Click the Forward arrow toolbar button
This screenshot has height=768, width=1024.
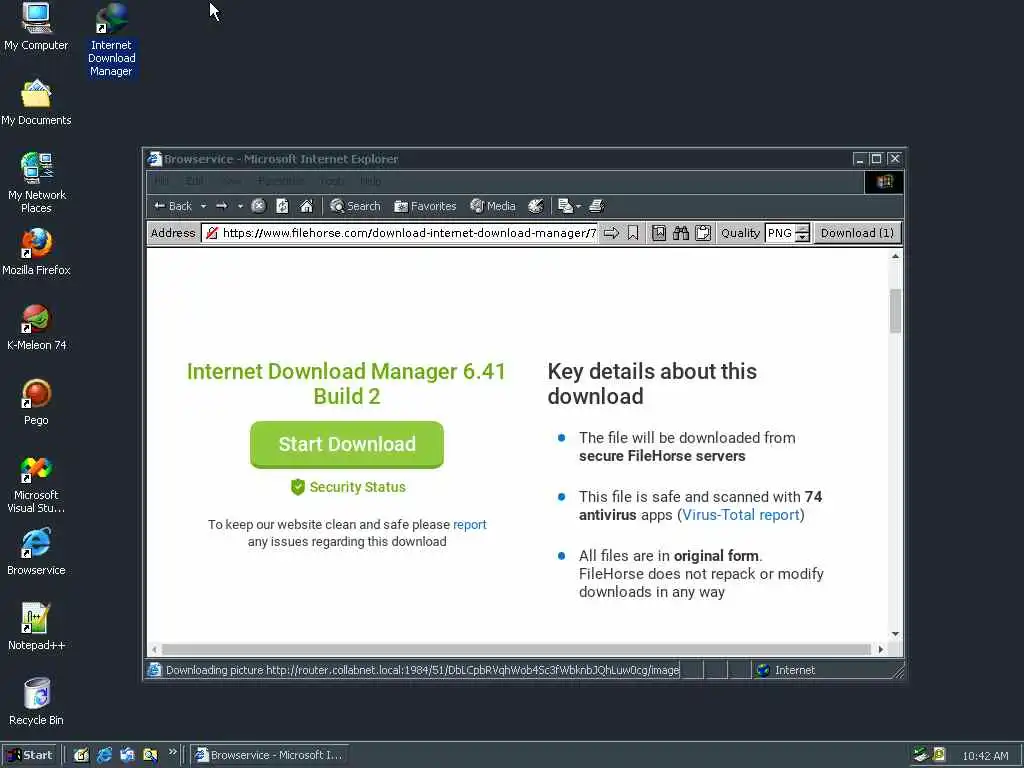(222, 206)
